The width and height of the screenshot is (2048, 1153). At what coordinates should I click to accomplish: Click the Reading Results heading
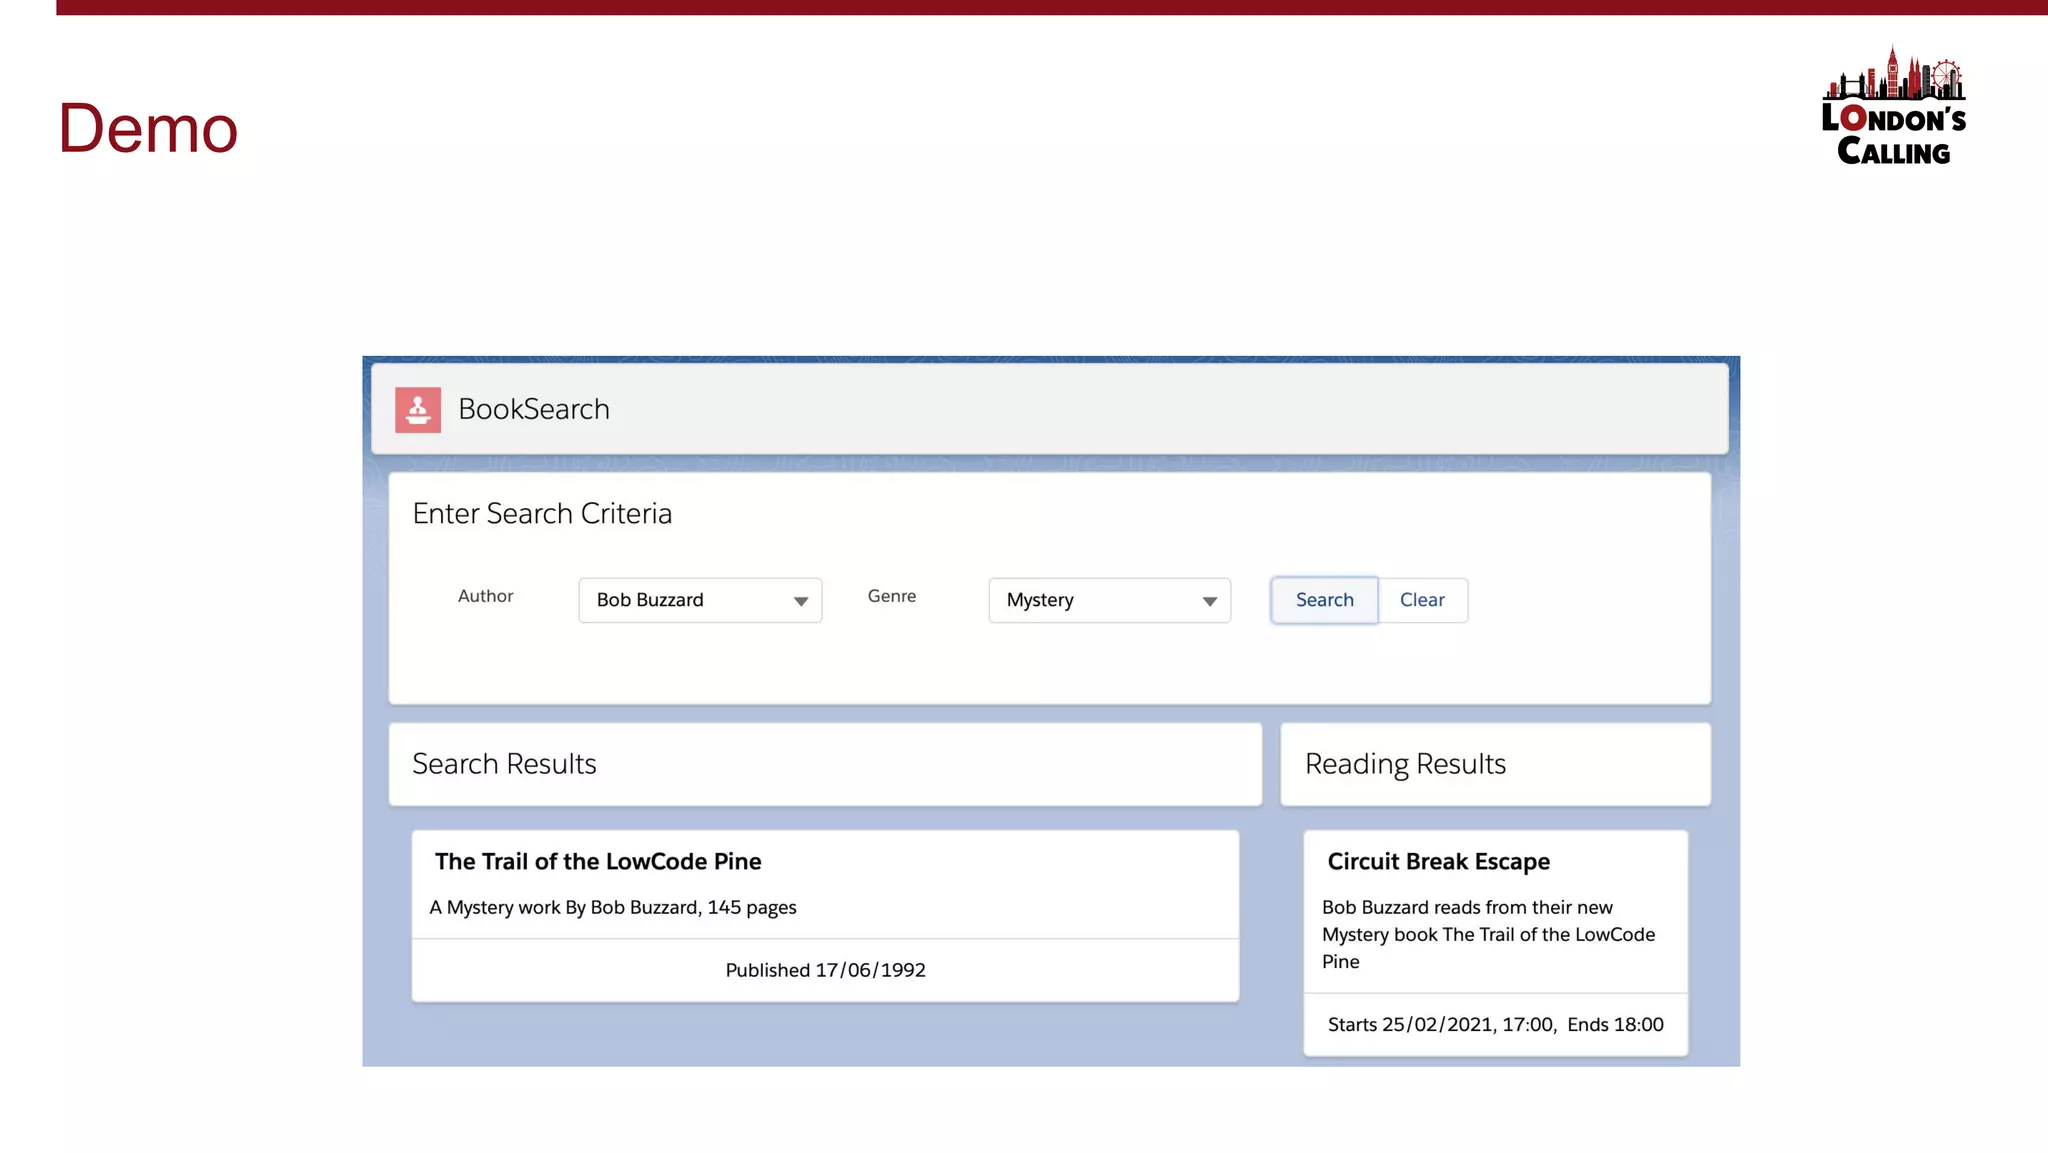1405,764
